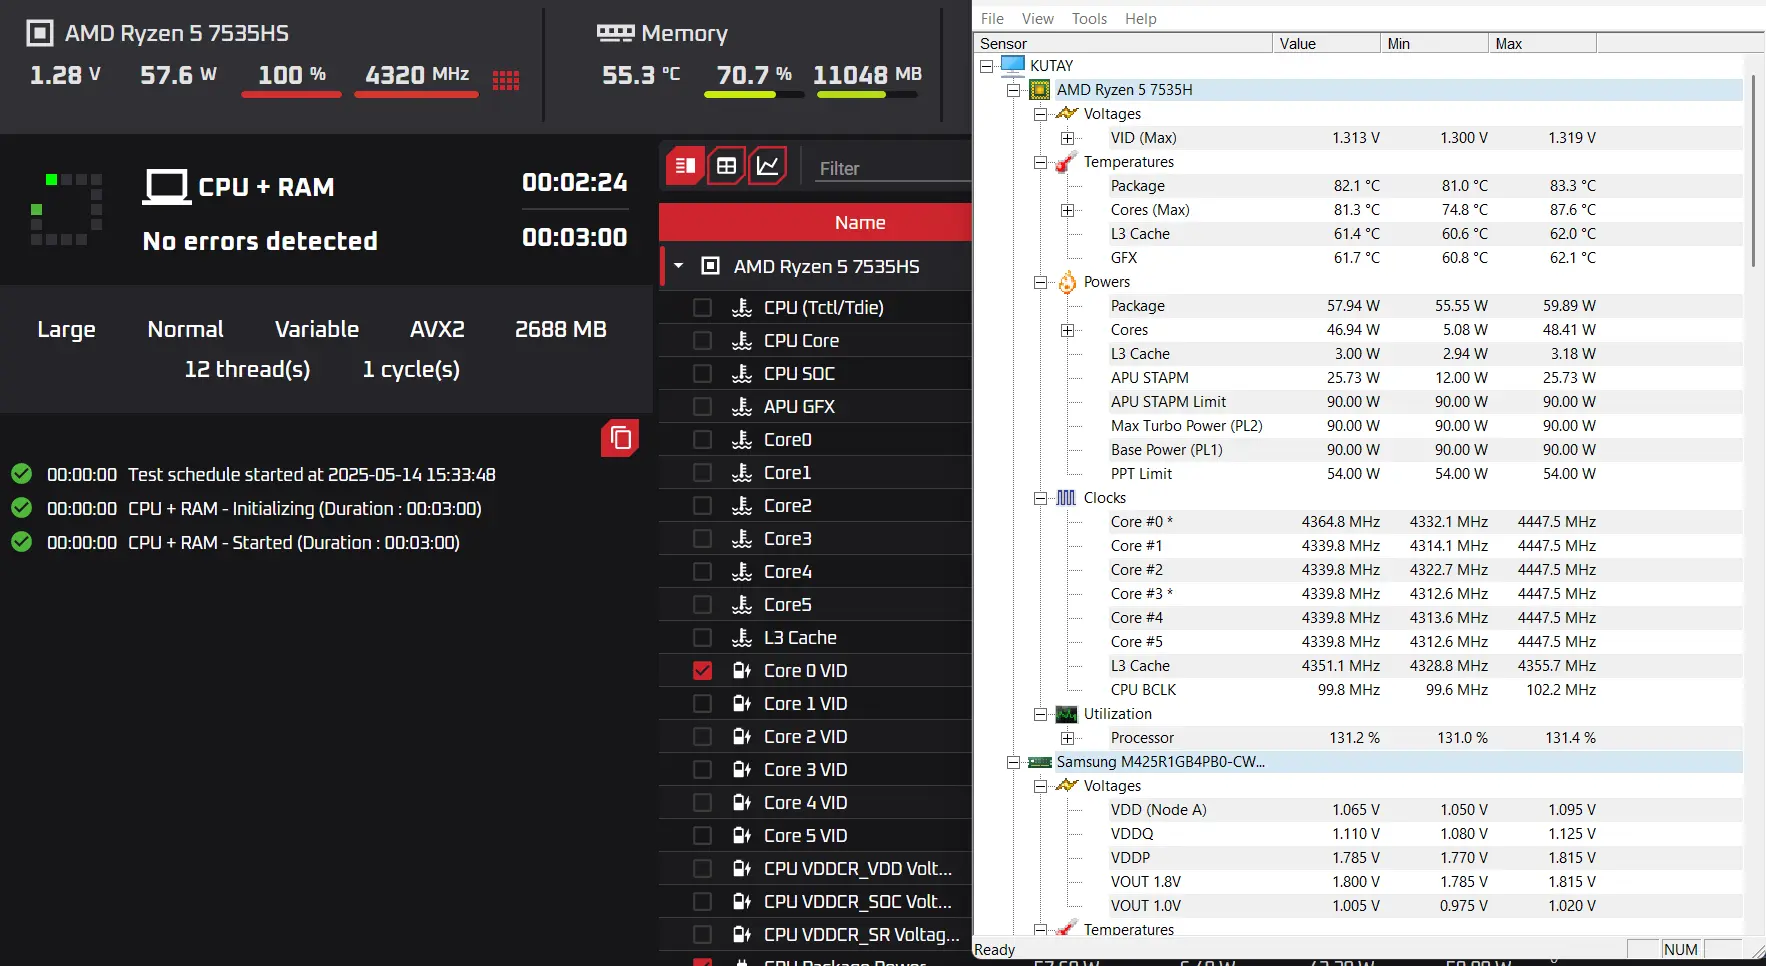Viewport: 1766px width, 966px height.
Task: Collapse the Clocks section
Action: tap(1040, 498)
